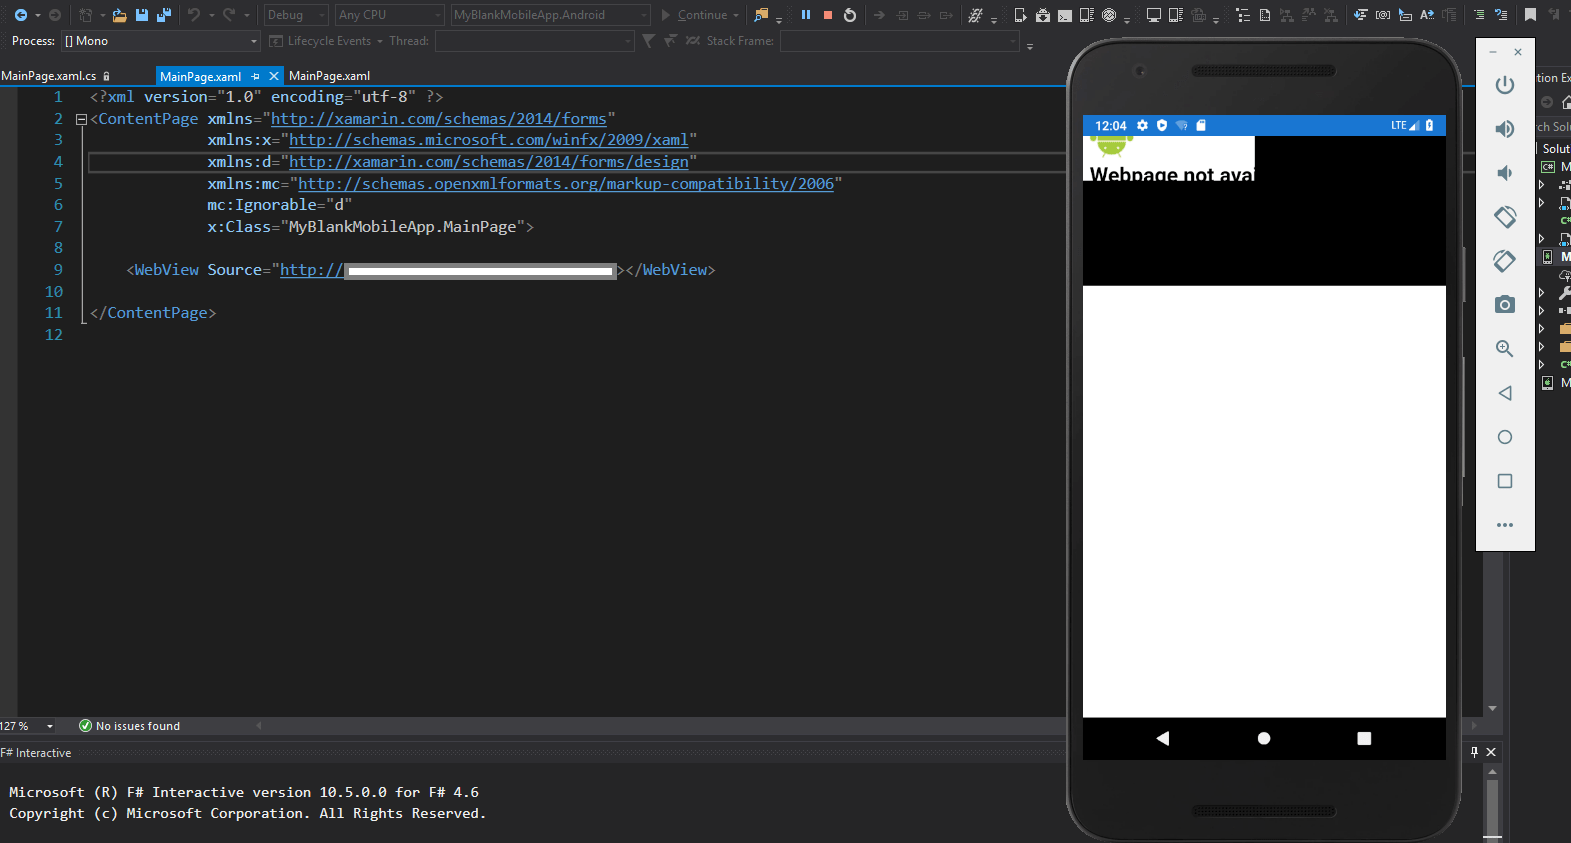This screenshot has width=1571, height=843.
Task: Collapse ContentPage element outlining
Action: click(81, 119)
